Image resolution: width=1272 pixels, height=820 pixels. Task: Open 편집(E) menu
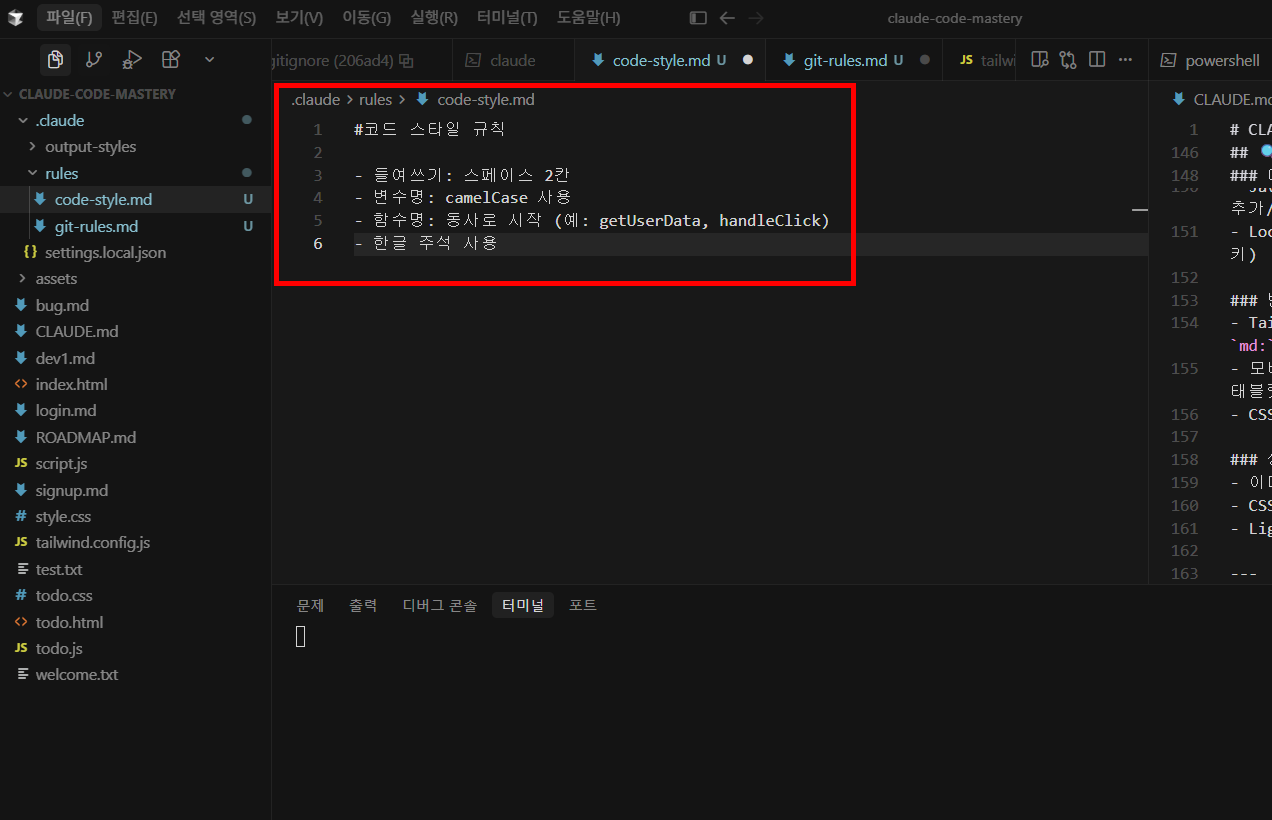pos(134,18)
